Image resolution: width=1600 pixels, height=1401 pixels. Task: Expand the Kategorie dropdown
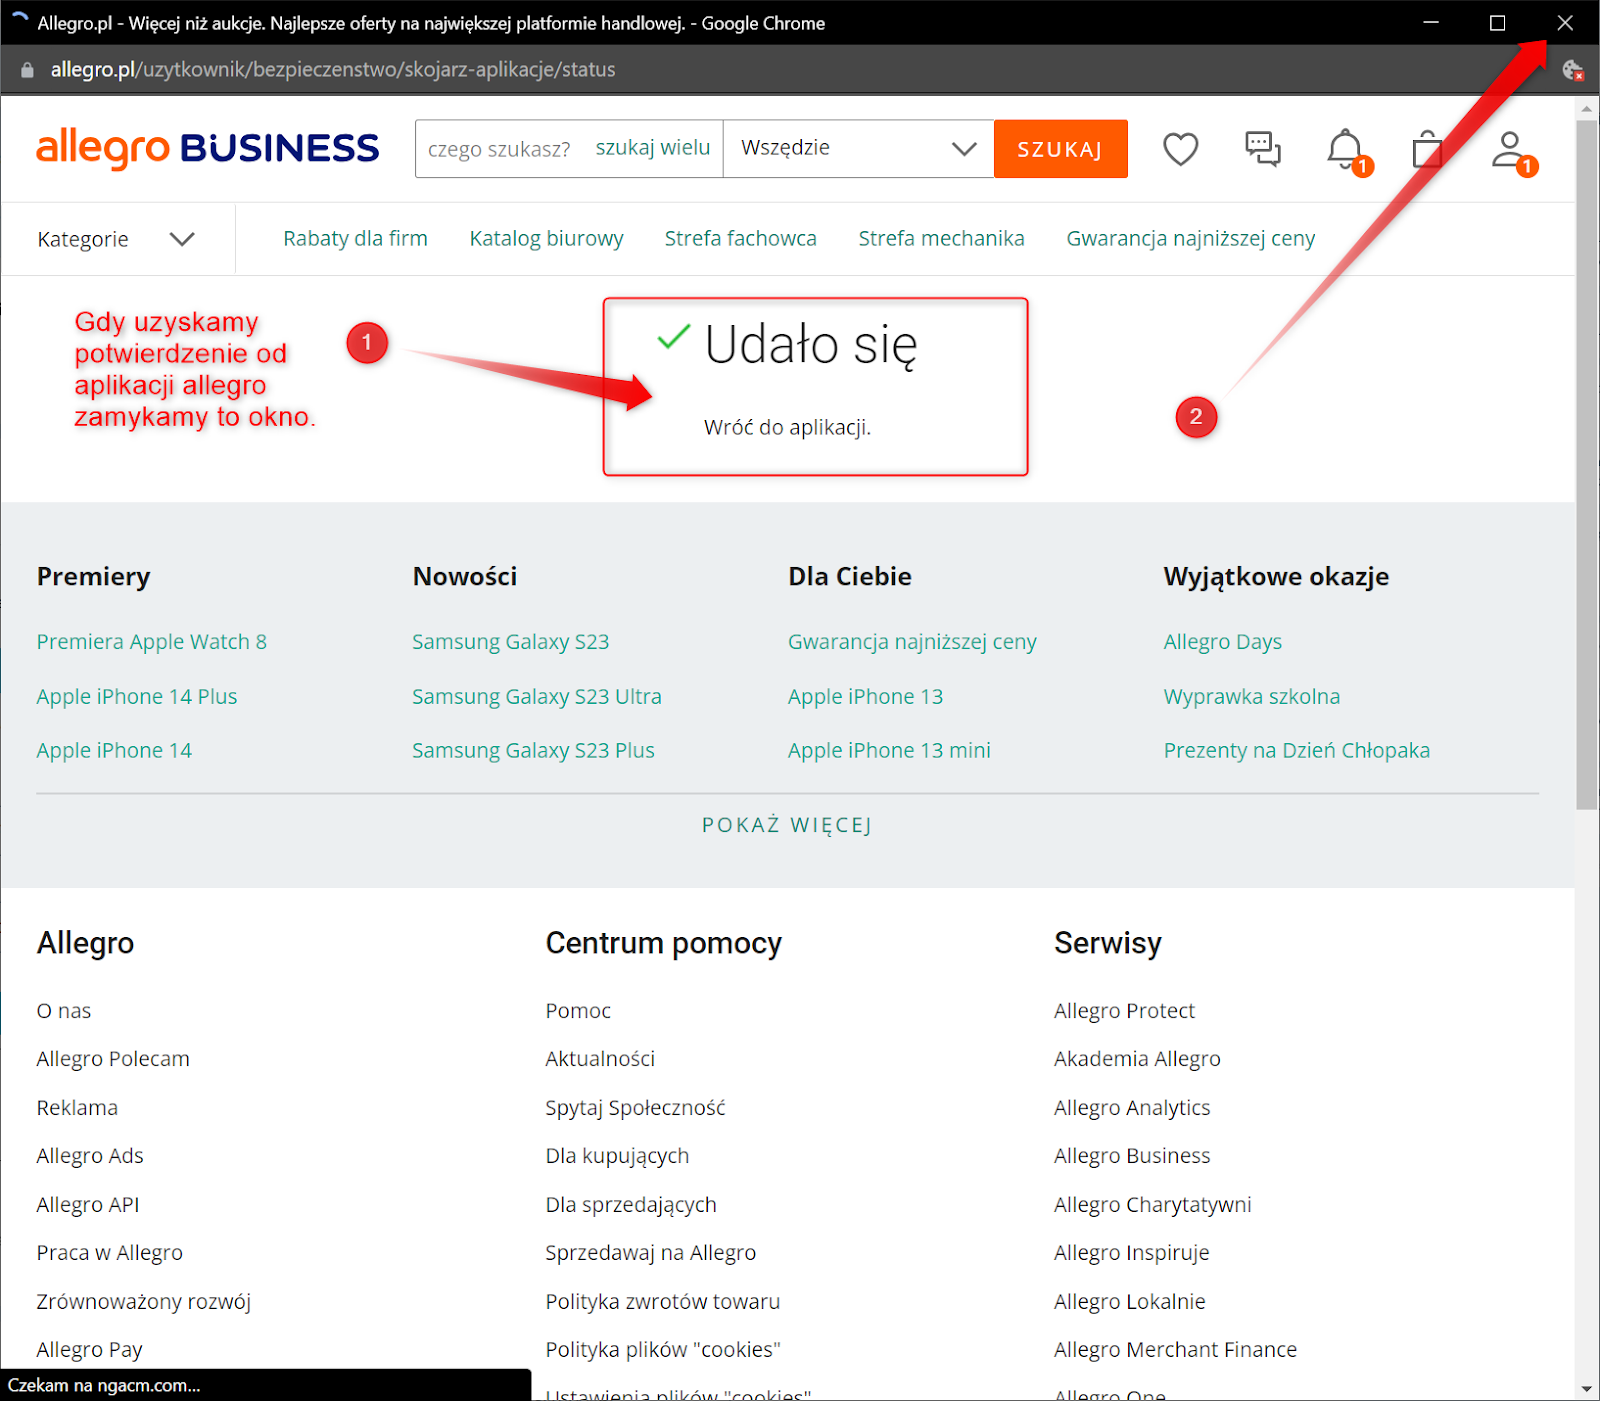[x=116, y=239]
